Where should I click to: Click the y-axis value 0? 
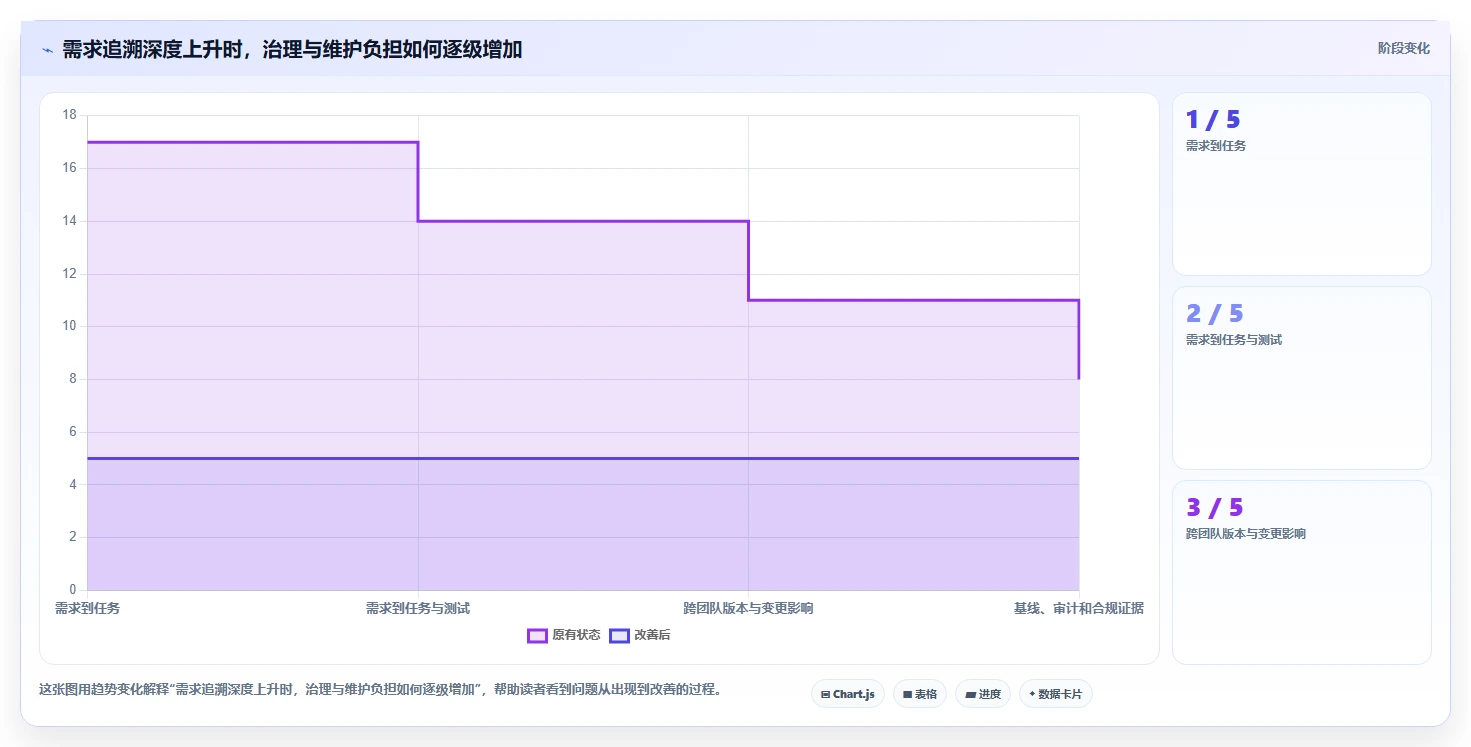coord(72,590)
